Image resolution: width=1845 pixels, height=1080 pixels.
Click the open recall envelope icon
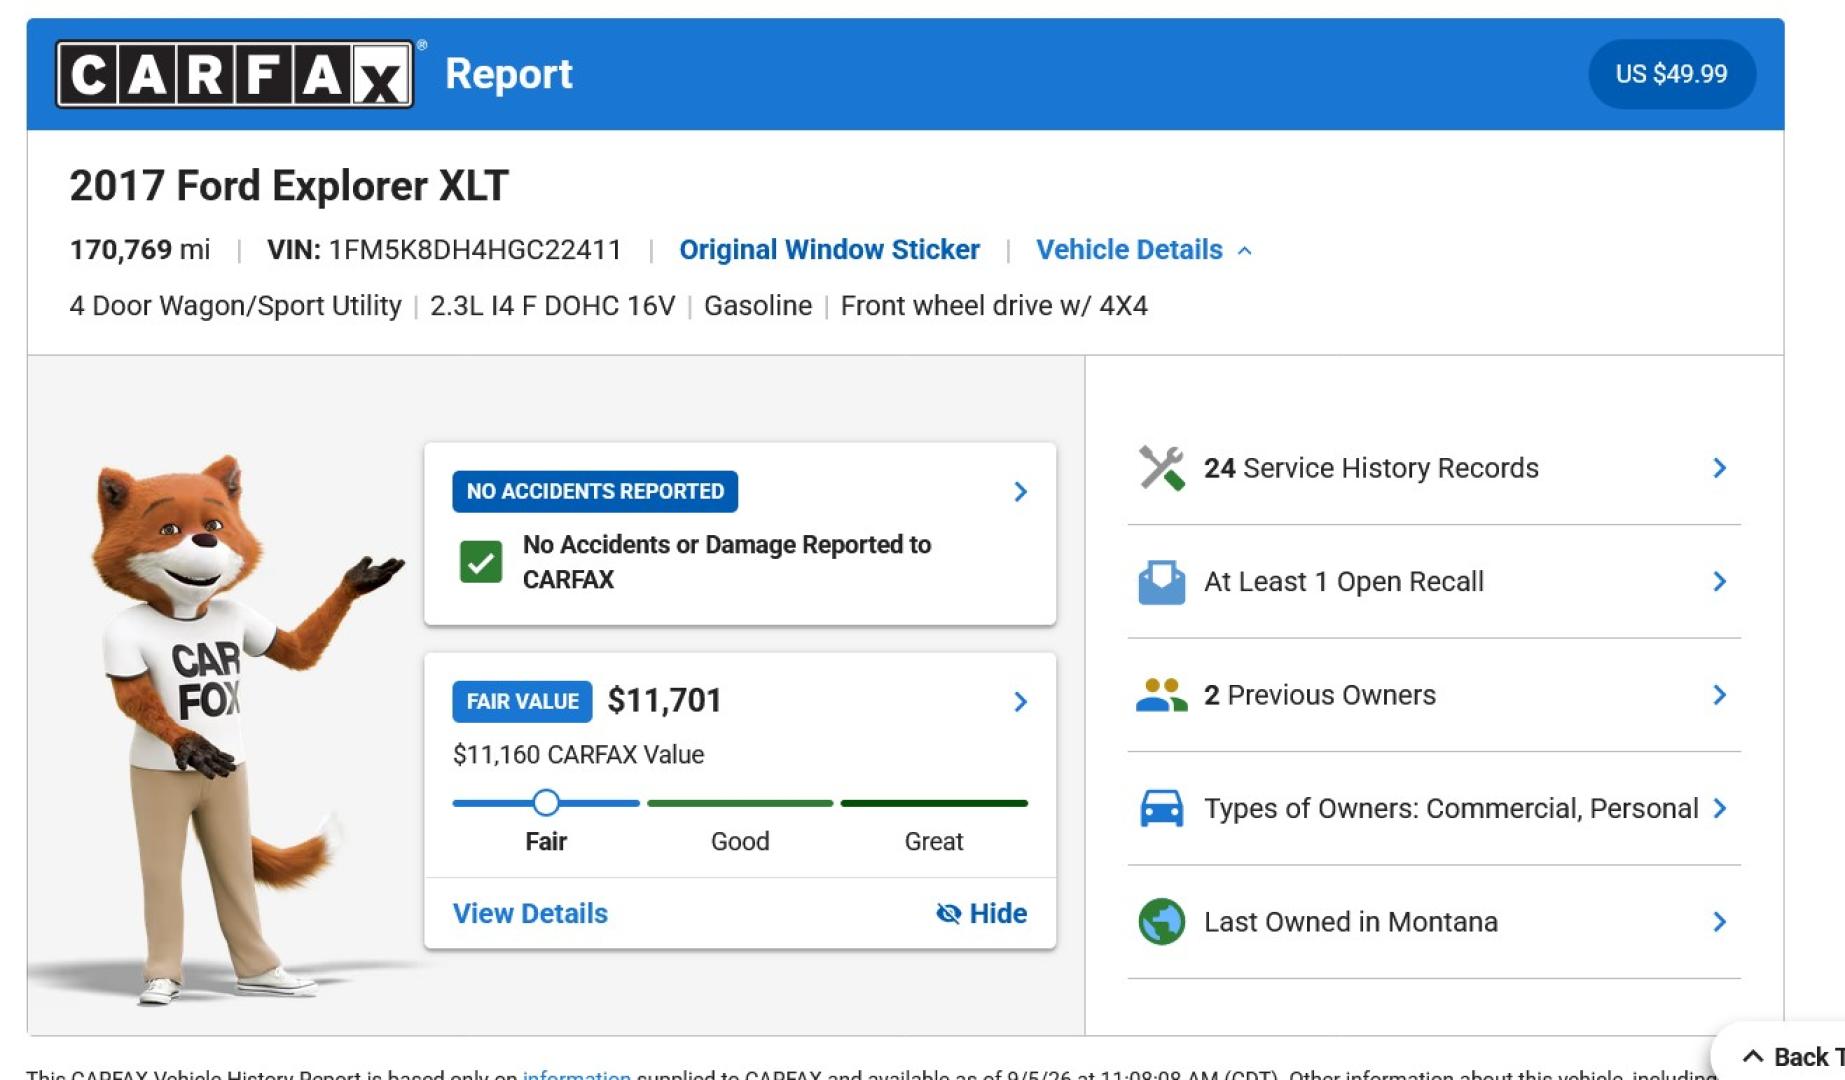click(1161, 582)
